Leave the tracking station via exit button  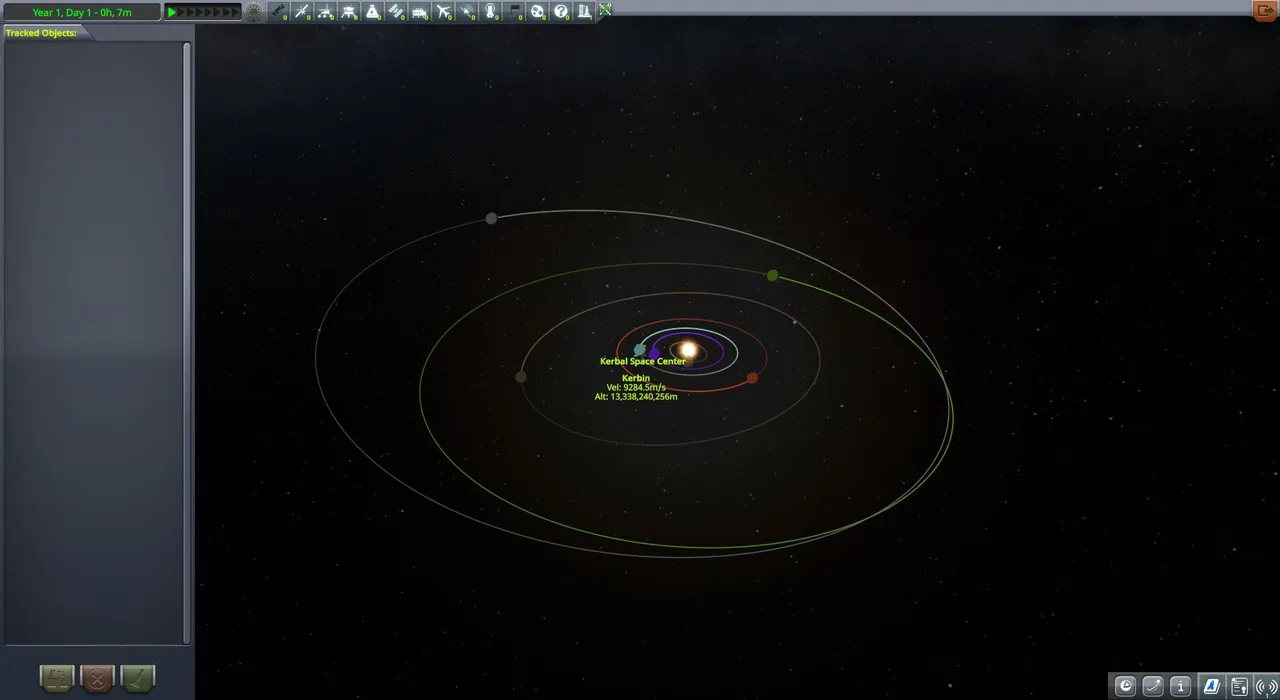tap(1265, 10)
